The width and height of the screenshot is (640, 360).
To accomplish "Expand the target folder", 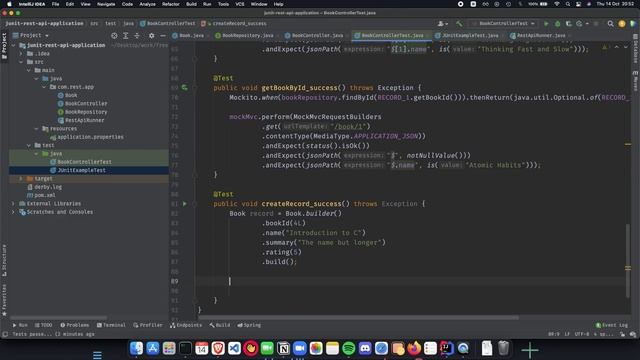I will [21, 179].
